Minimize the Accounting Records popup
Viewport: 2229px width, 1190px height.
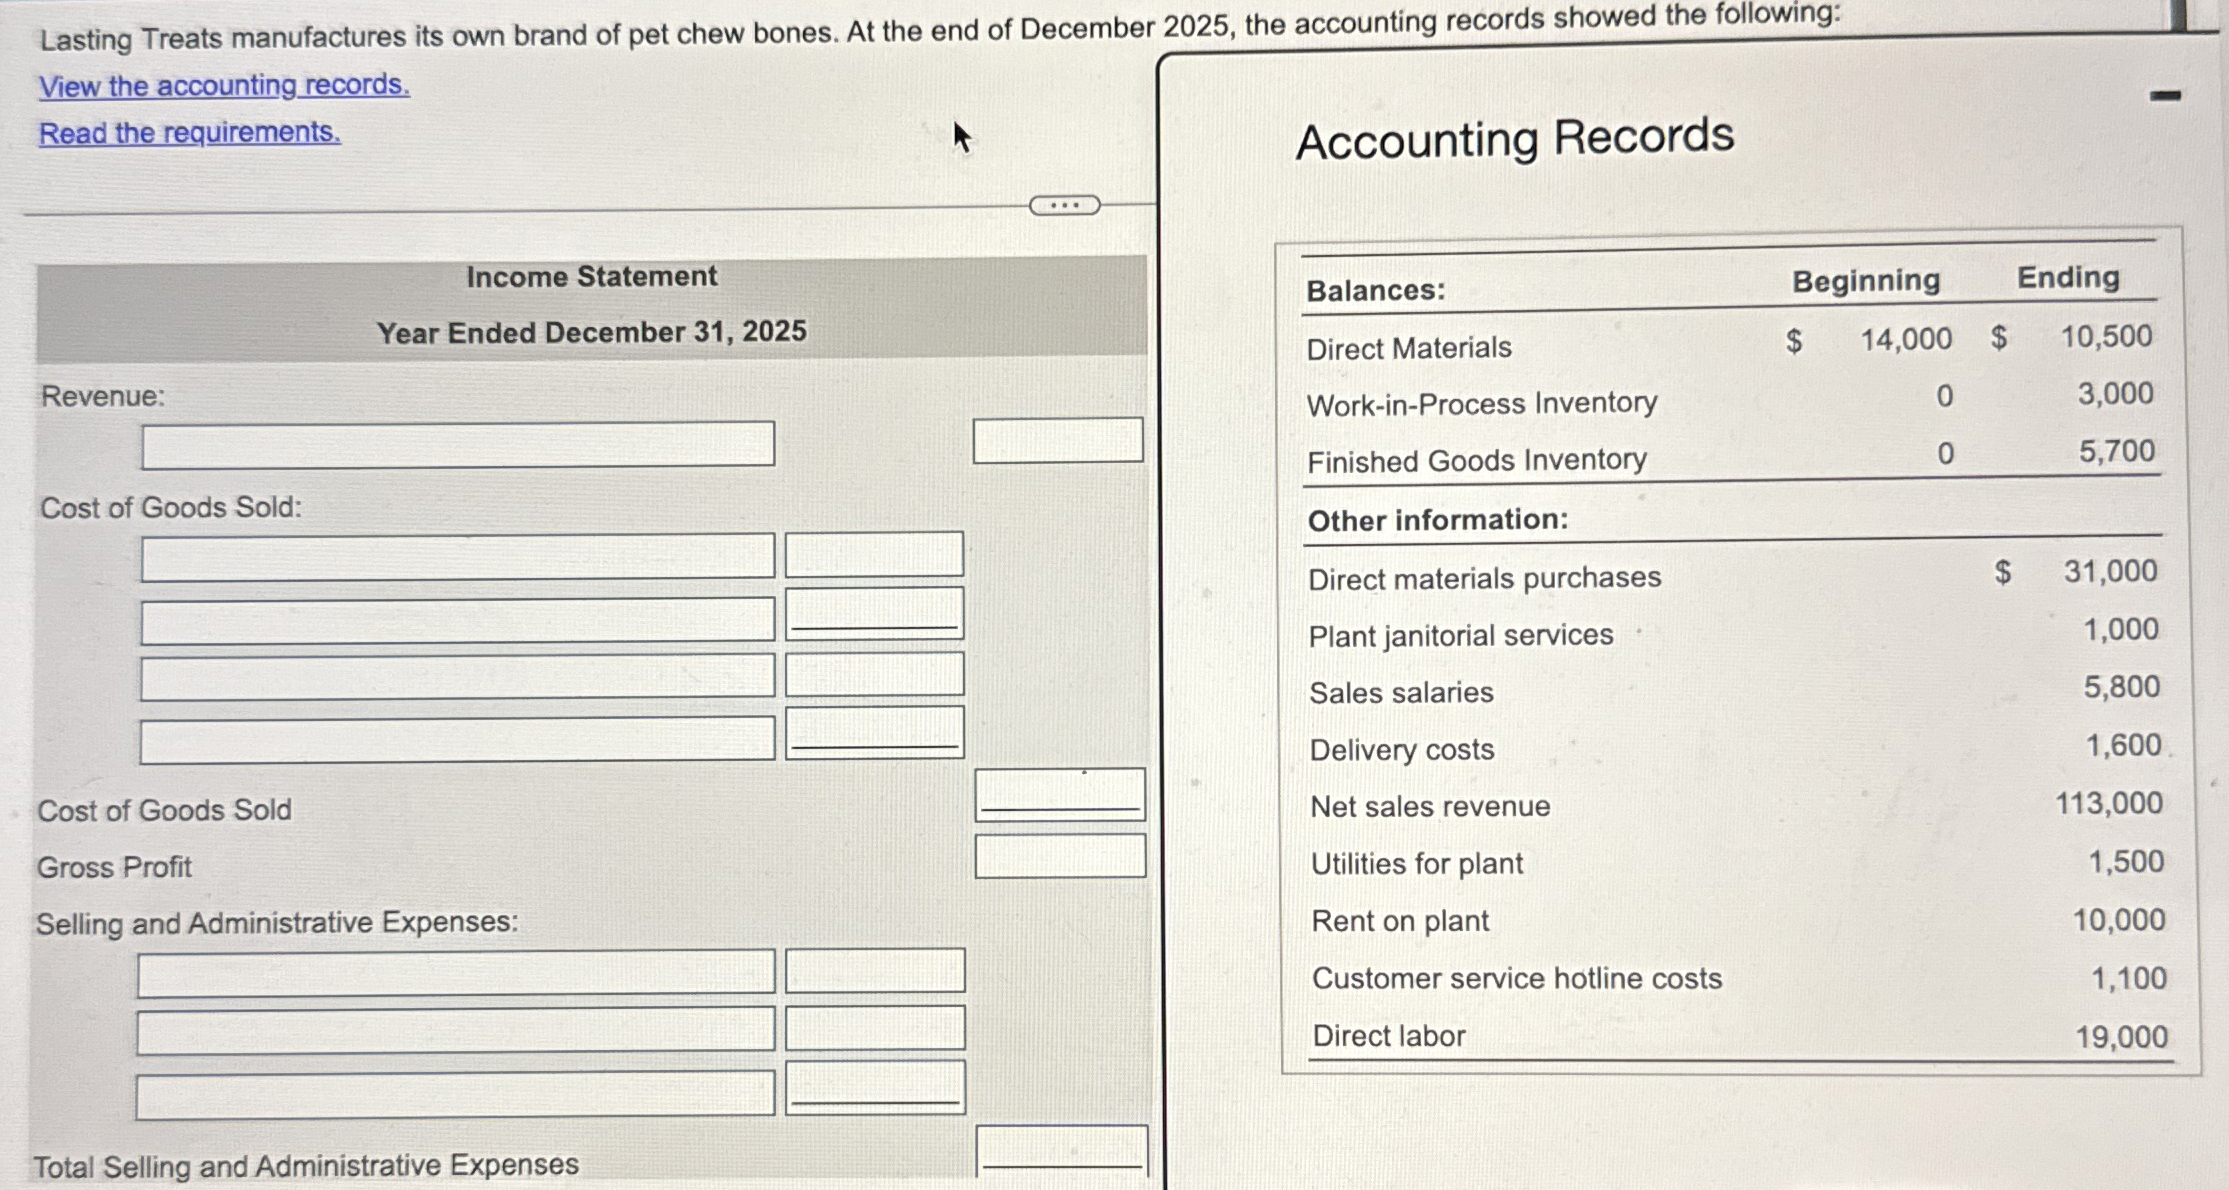(x=2165, y=96)
